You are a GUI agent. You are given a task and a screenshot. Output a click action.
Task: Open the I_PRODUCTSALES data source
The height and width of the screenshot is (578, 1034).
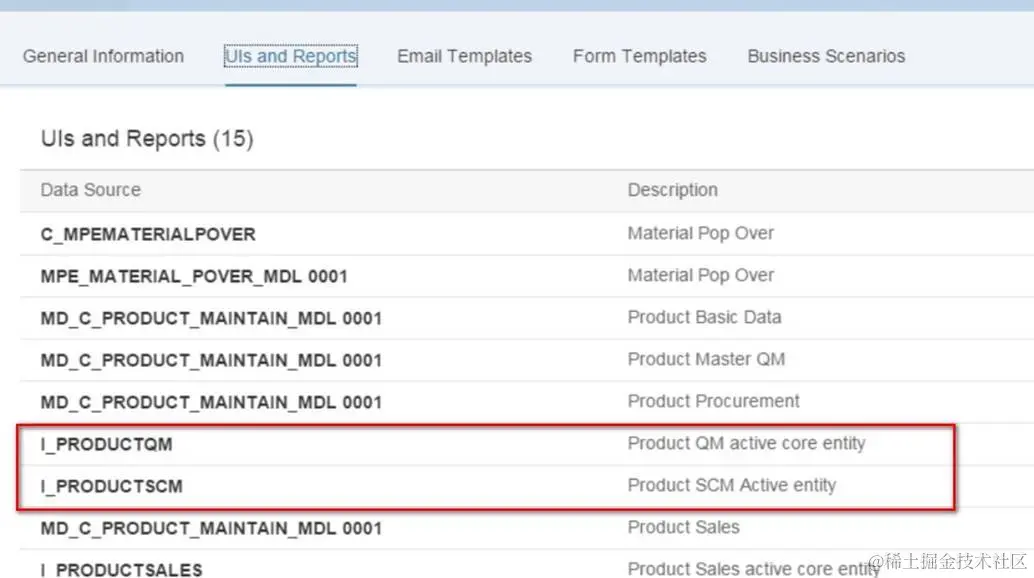click(x=121, y=569)
